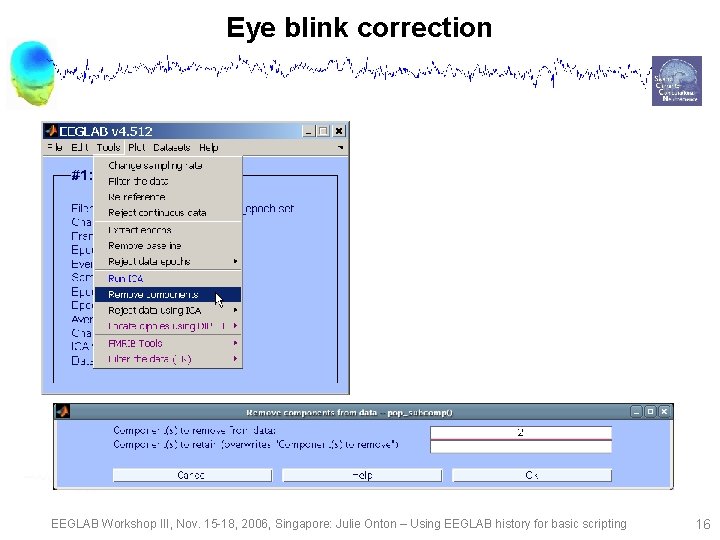
Task: Click the highlighted Remove components entry
Action: pyautogui.click(x=168, y=295)
